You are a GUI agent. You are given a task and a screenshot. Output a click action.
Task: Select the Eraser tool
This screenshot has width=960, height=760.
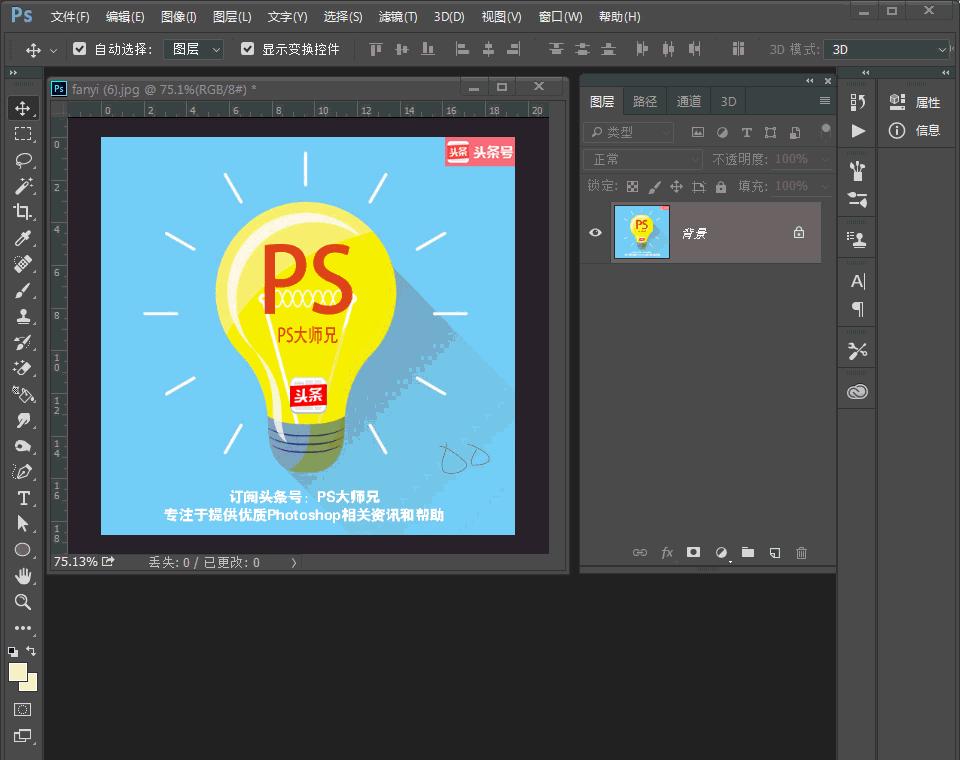coord(23,368)
